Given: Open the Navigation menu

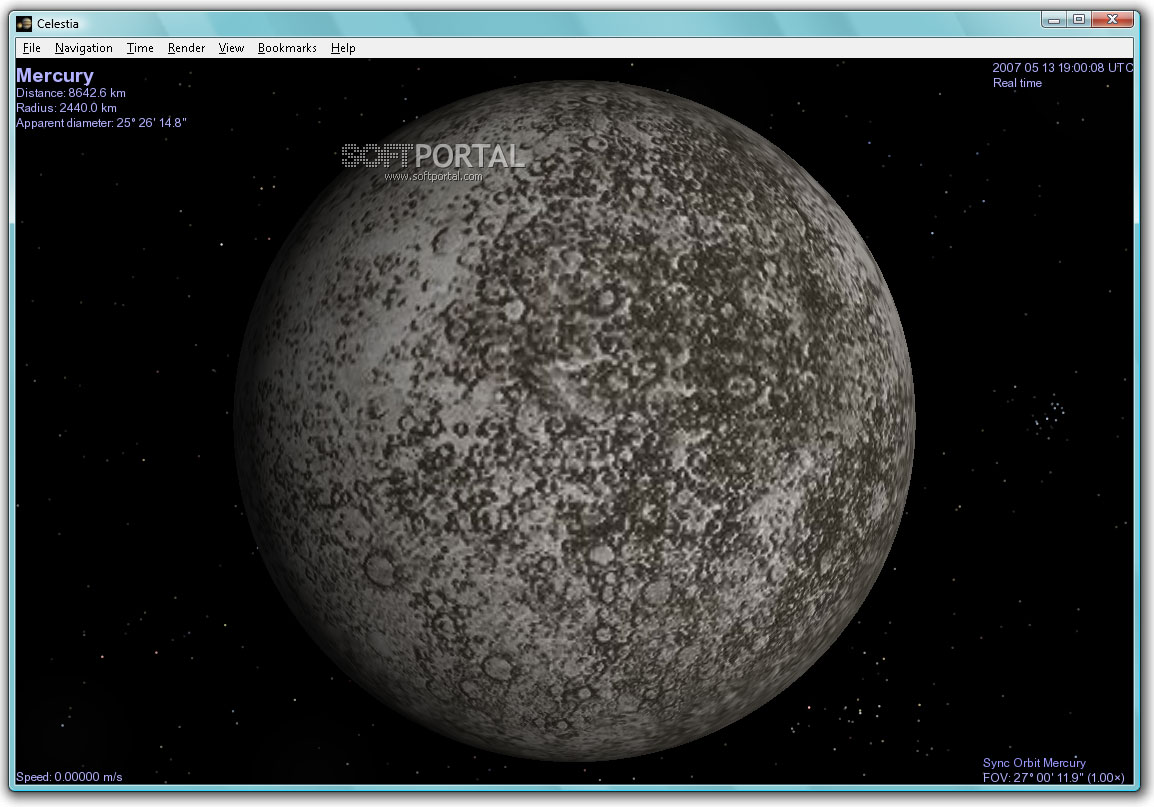Looking at the screenshot, I should point(83,48).
